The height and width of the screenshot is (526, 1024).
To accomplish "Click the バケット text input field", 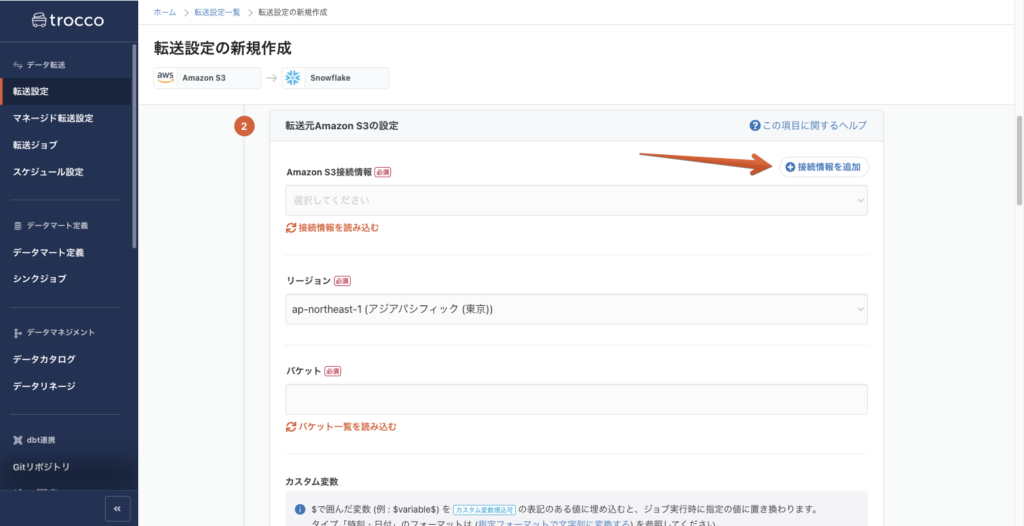I will pos(576,400).
